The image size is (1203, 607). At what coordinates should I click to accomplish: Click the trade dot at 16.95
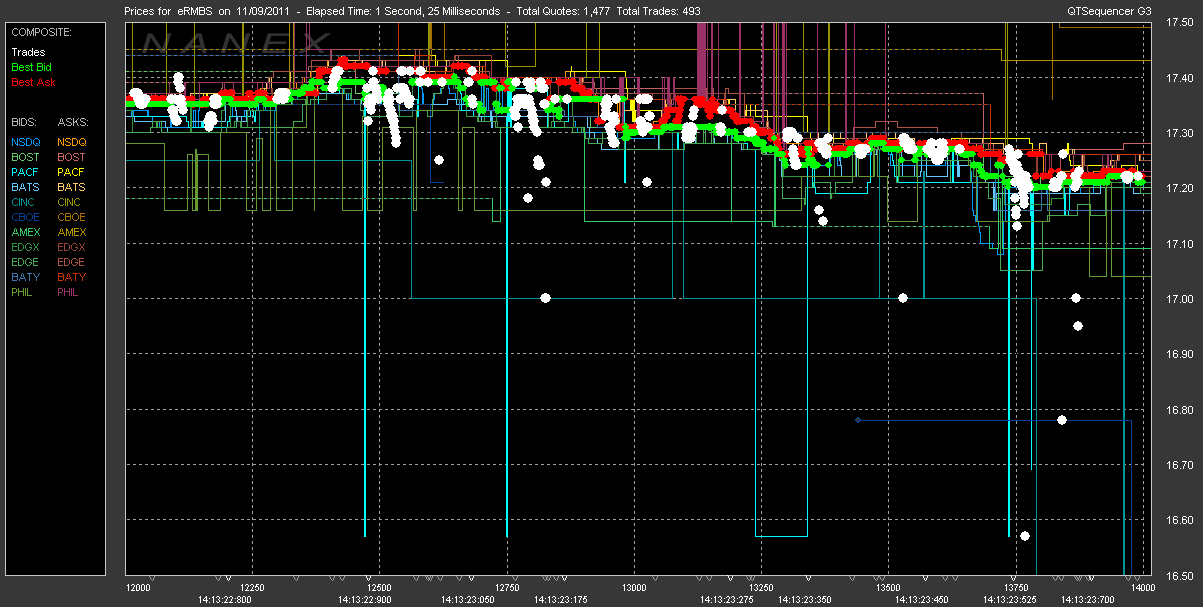1078,326
